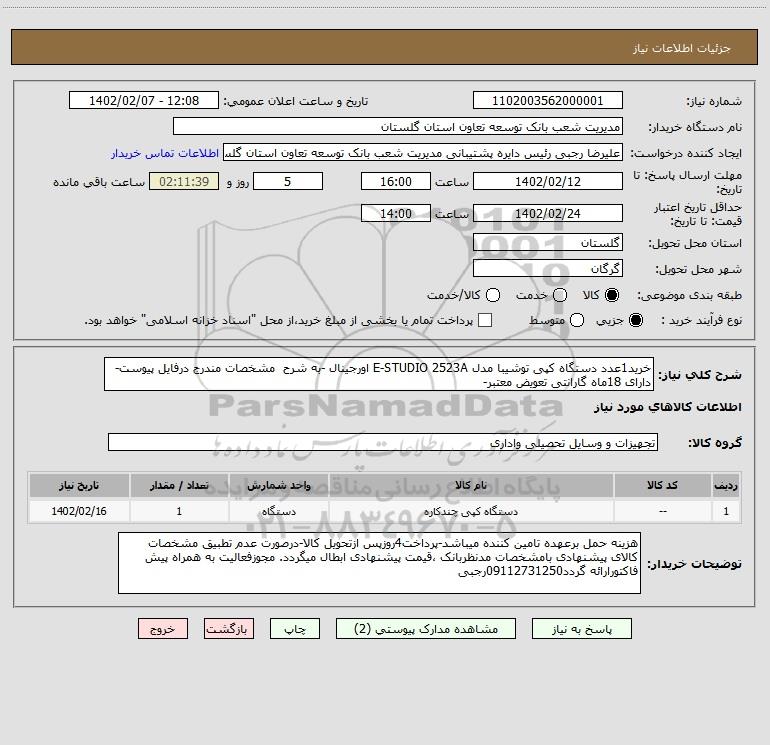Click the پاسخ به نیاز button
Viewport: 770px width, 745px height.
pos(581,629)
